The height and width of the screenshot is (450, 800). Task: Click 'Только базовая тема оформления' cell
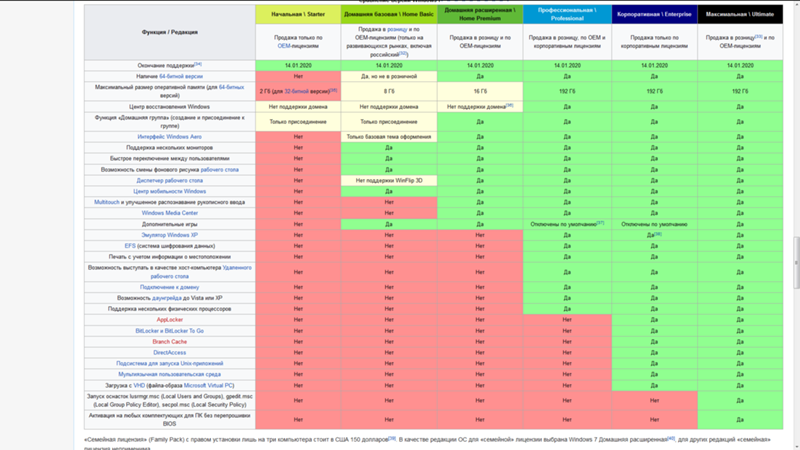[x=389, y=137]
